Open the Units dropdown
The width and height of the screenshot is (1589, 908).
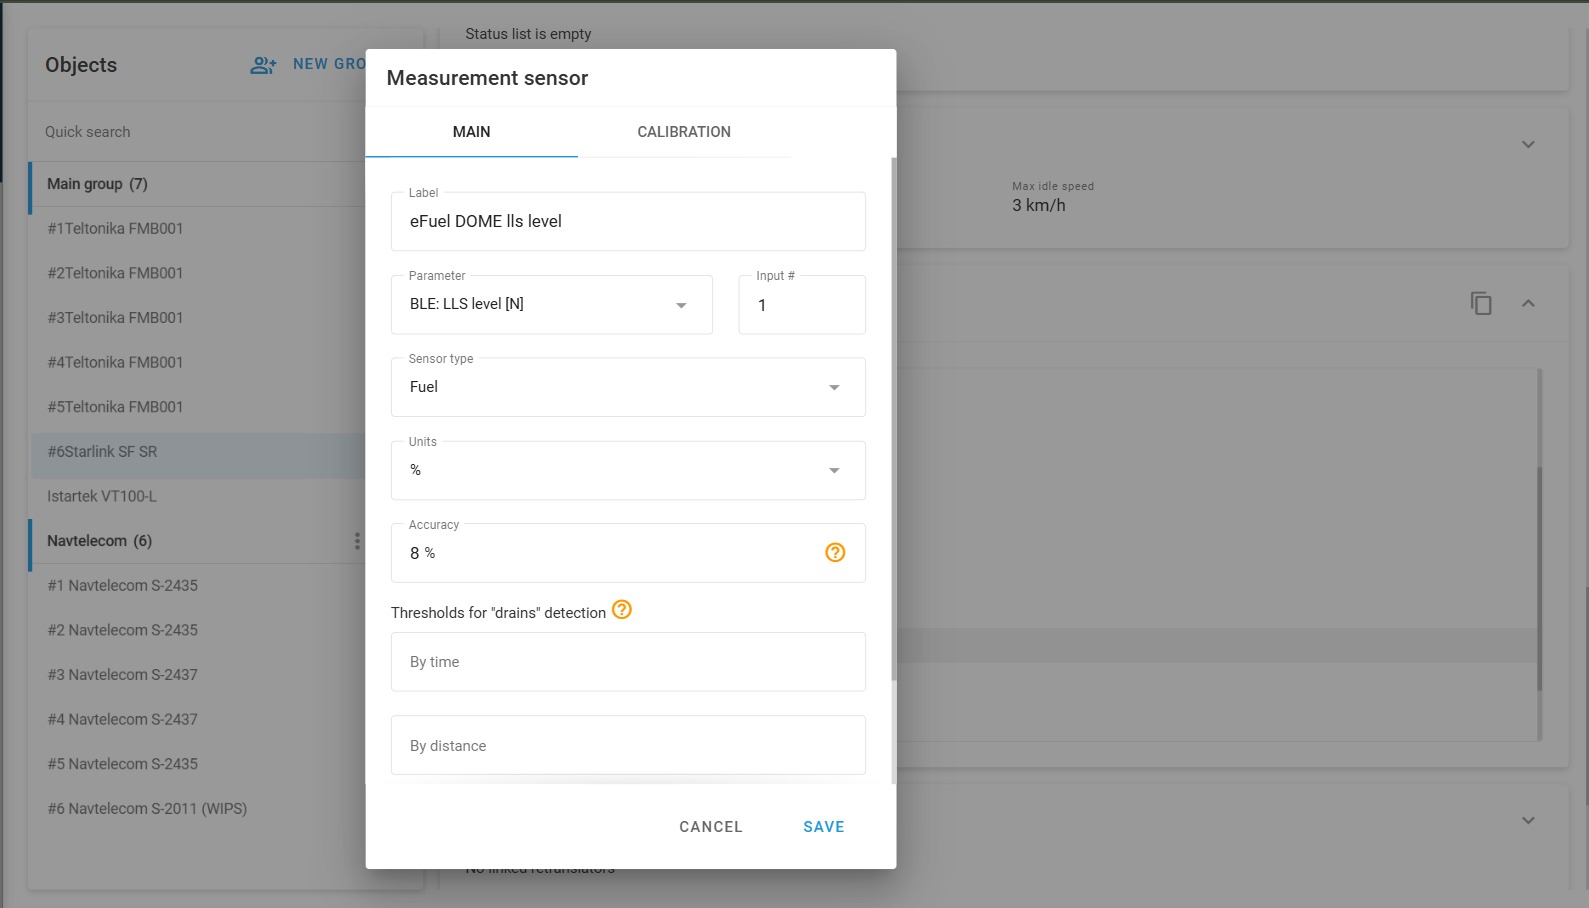point(628,471)
